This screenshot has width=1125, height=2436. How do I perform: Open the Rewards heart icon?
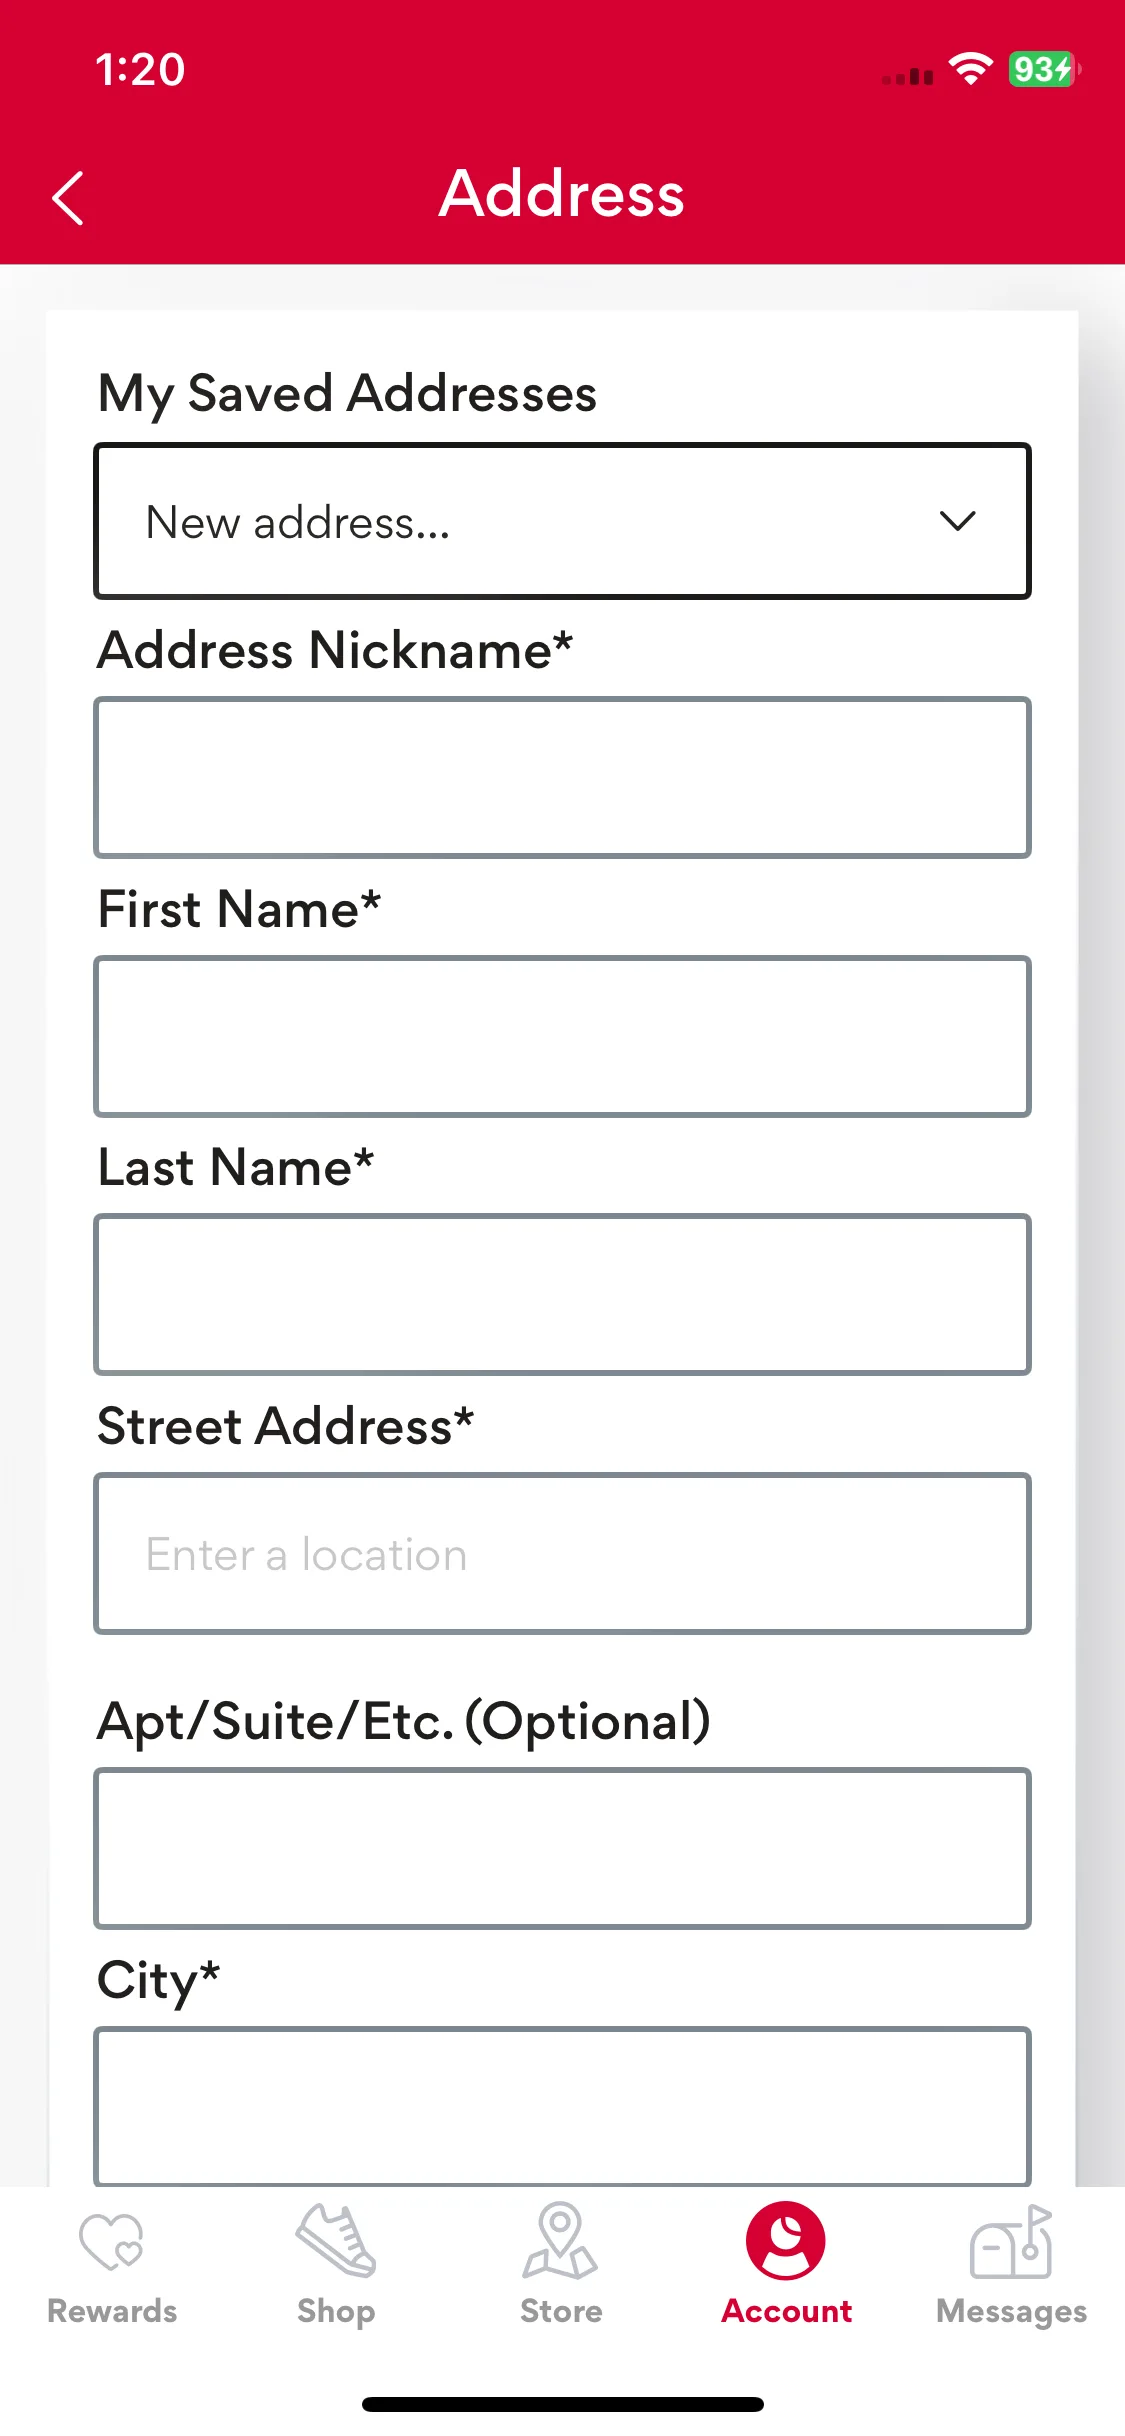112,2242
